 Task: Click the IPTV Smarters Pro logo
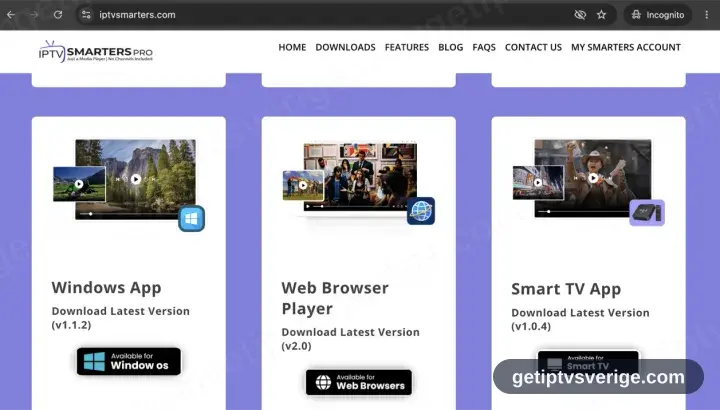96,51
